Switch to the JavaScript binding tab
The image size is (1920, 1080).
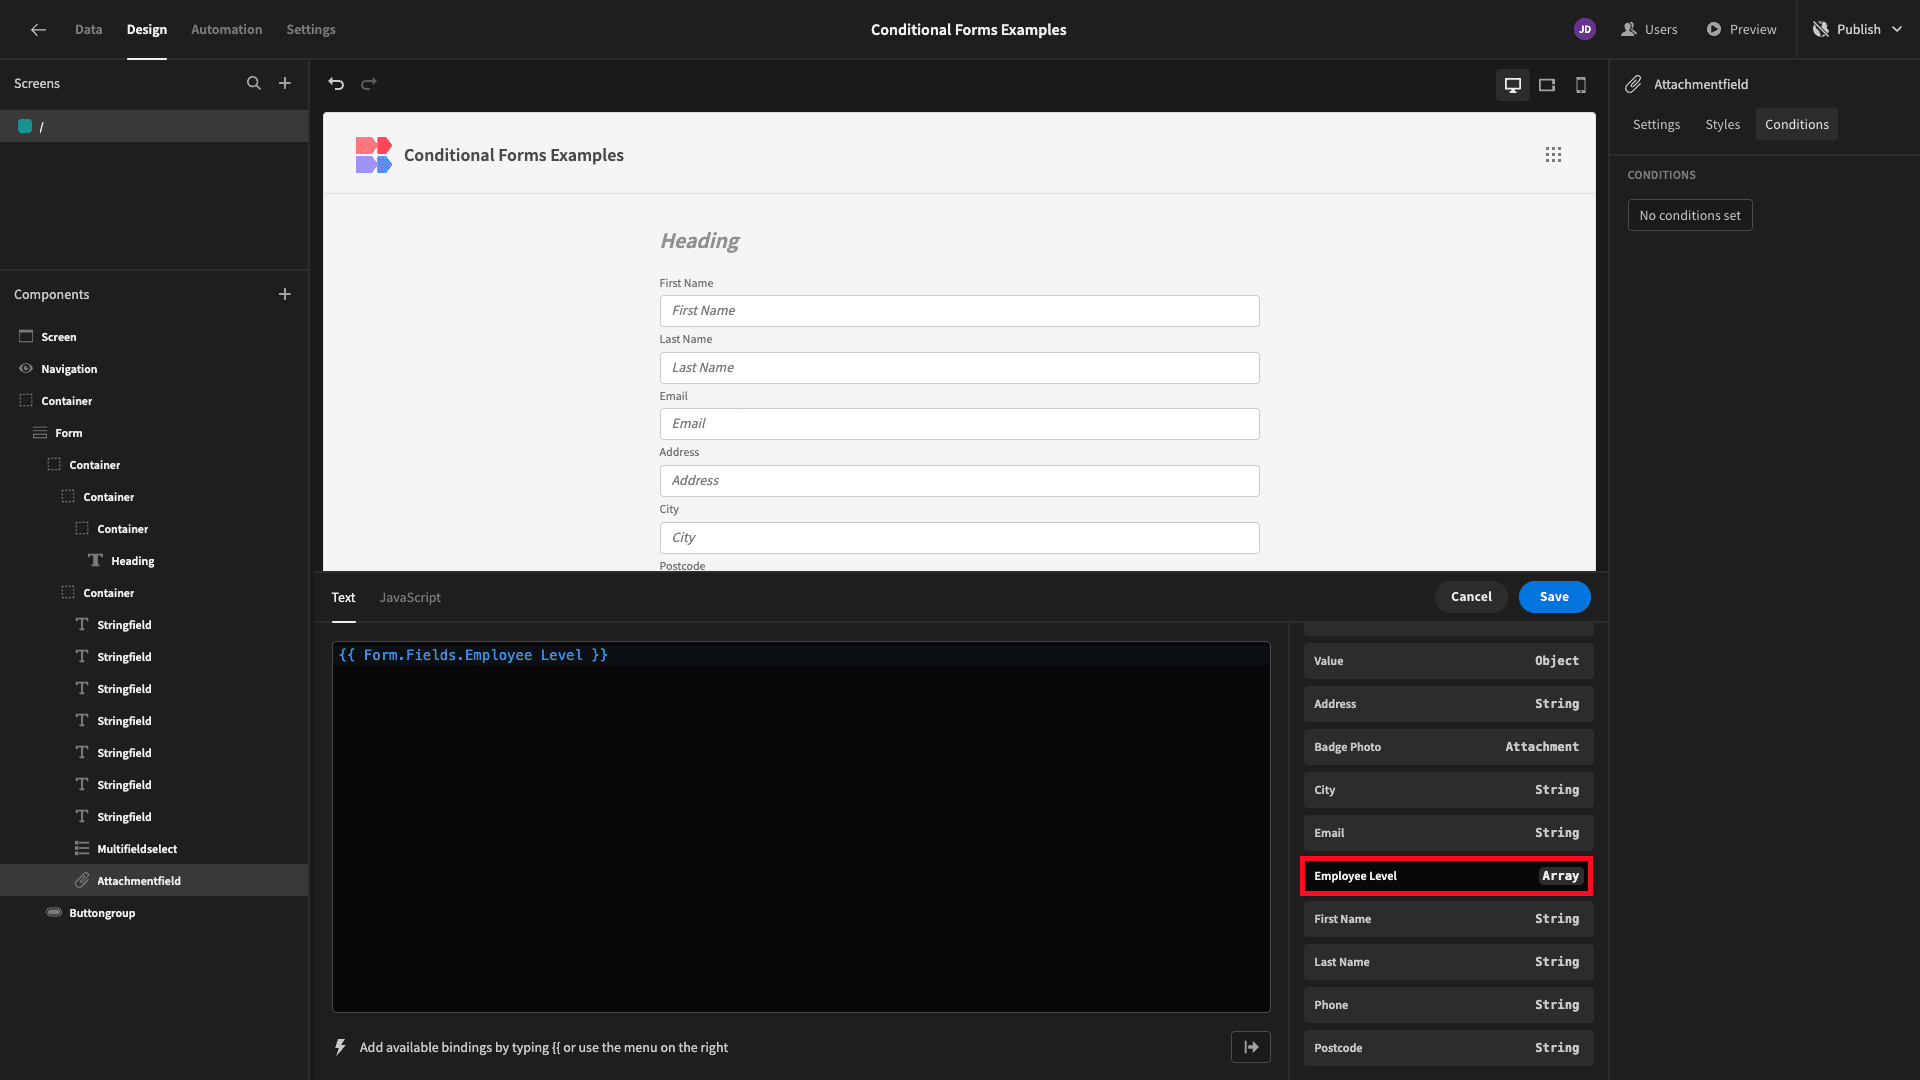pos(410,597)
